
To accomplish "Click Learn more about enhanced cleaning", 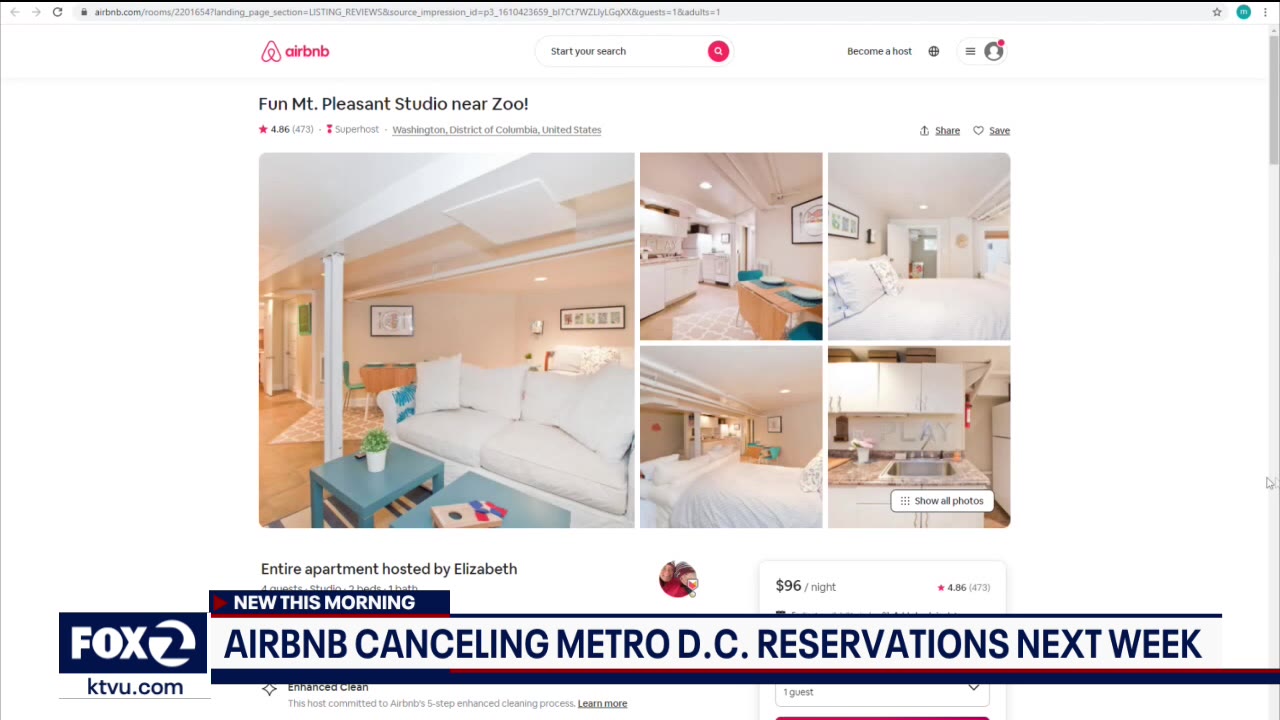I will pyautogui.click(x=602, y=703).
